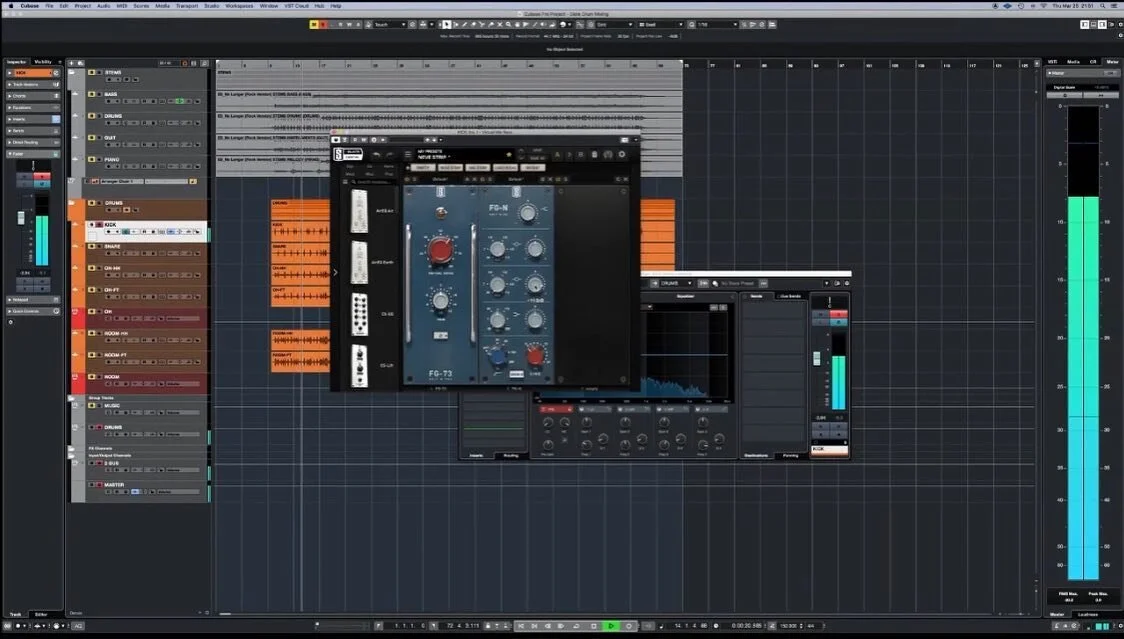Click the channel settings fader handle
Image resolution: width=1124 pixels, height=639 pixels.
816,359
